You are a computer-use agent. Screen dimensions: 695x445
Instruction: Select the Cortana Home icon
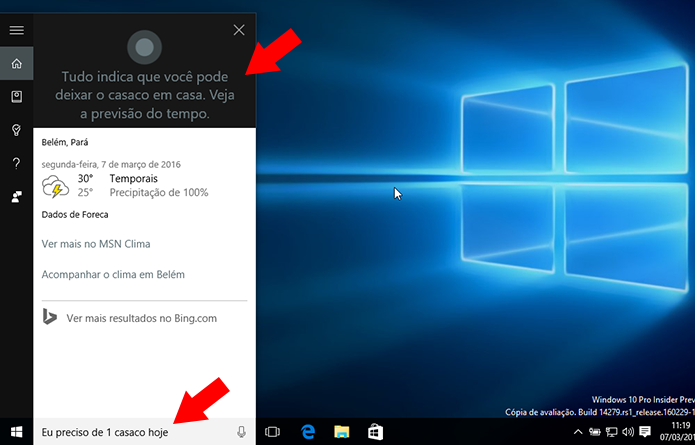[16, 64]
